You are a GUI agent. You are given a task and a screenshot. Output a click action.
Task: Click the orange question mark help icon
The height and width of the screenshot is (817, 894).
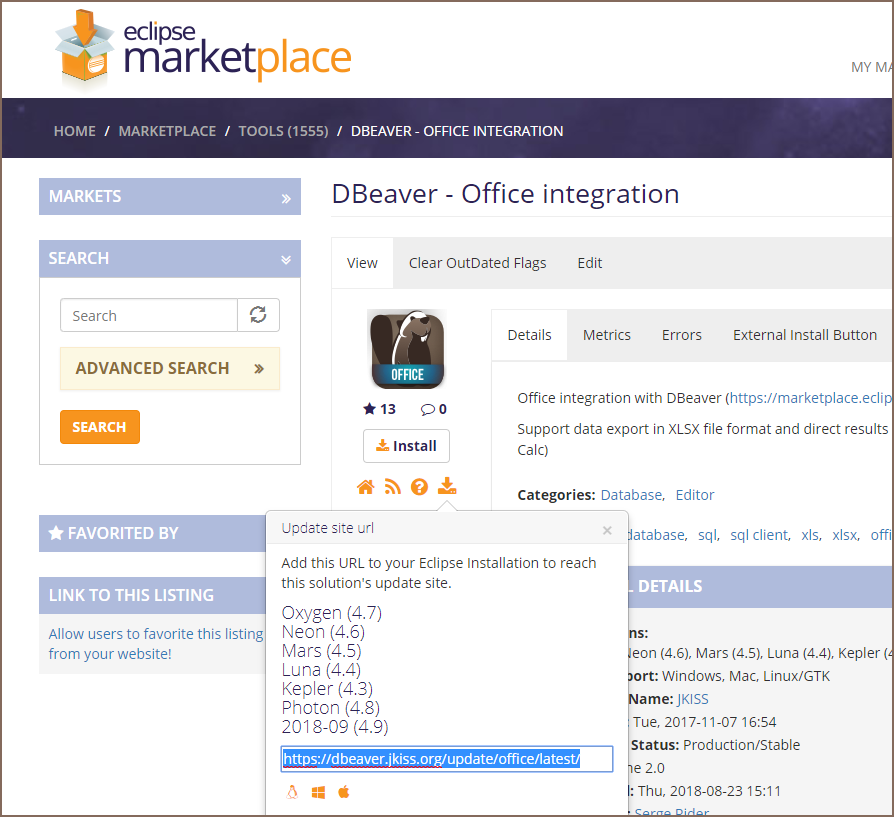[420, 487]
